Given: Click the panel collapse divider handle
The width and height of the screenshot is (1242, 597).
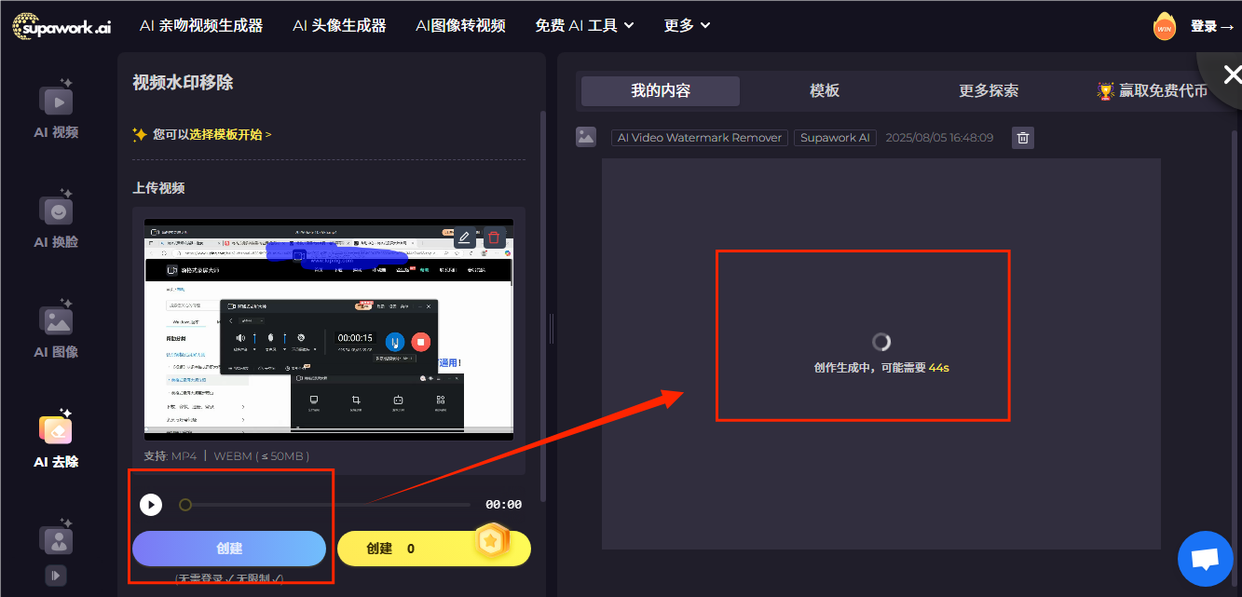Looking at the screenshot, I should [x=551, y=328].
